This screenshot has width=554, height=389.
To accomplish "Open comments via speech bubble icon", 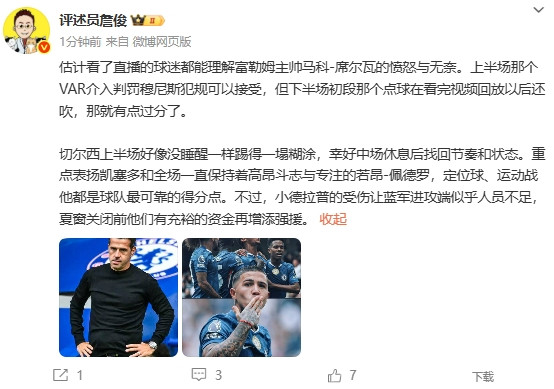I will tap(199, 375).
